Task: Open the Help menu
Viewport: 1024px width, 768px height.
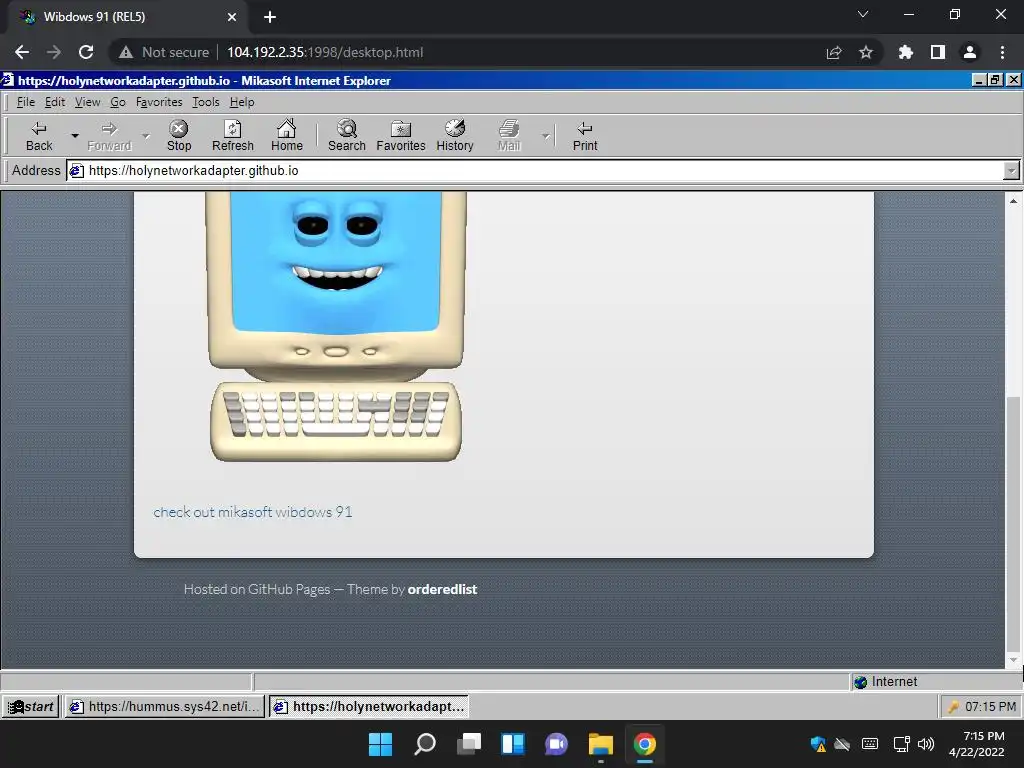Action: coord(242,102)
